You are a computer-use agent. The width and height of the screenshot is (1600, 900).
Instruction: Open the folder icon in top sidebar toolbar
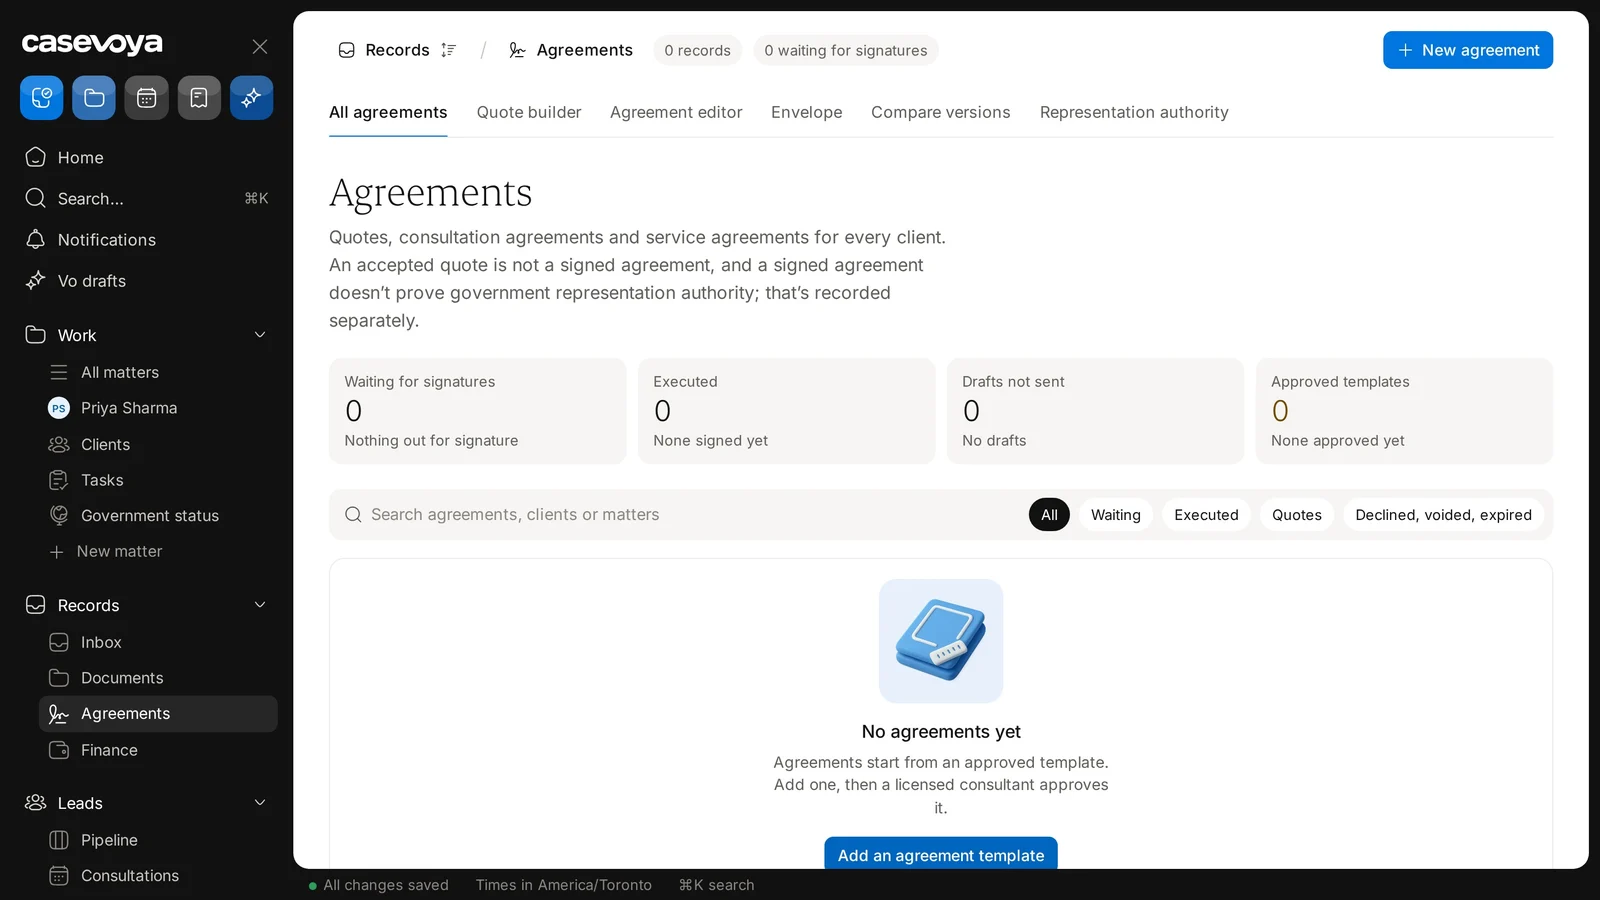pyautogui.click(x=94, y=98)
